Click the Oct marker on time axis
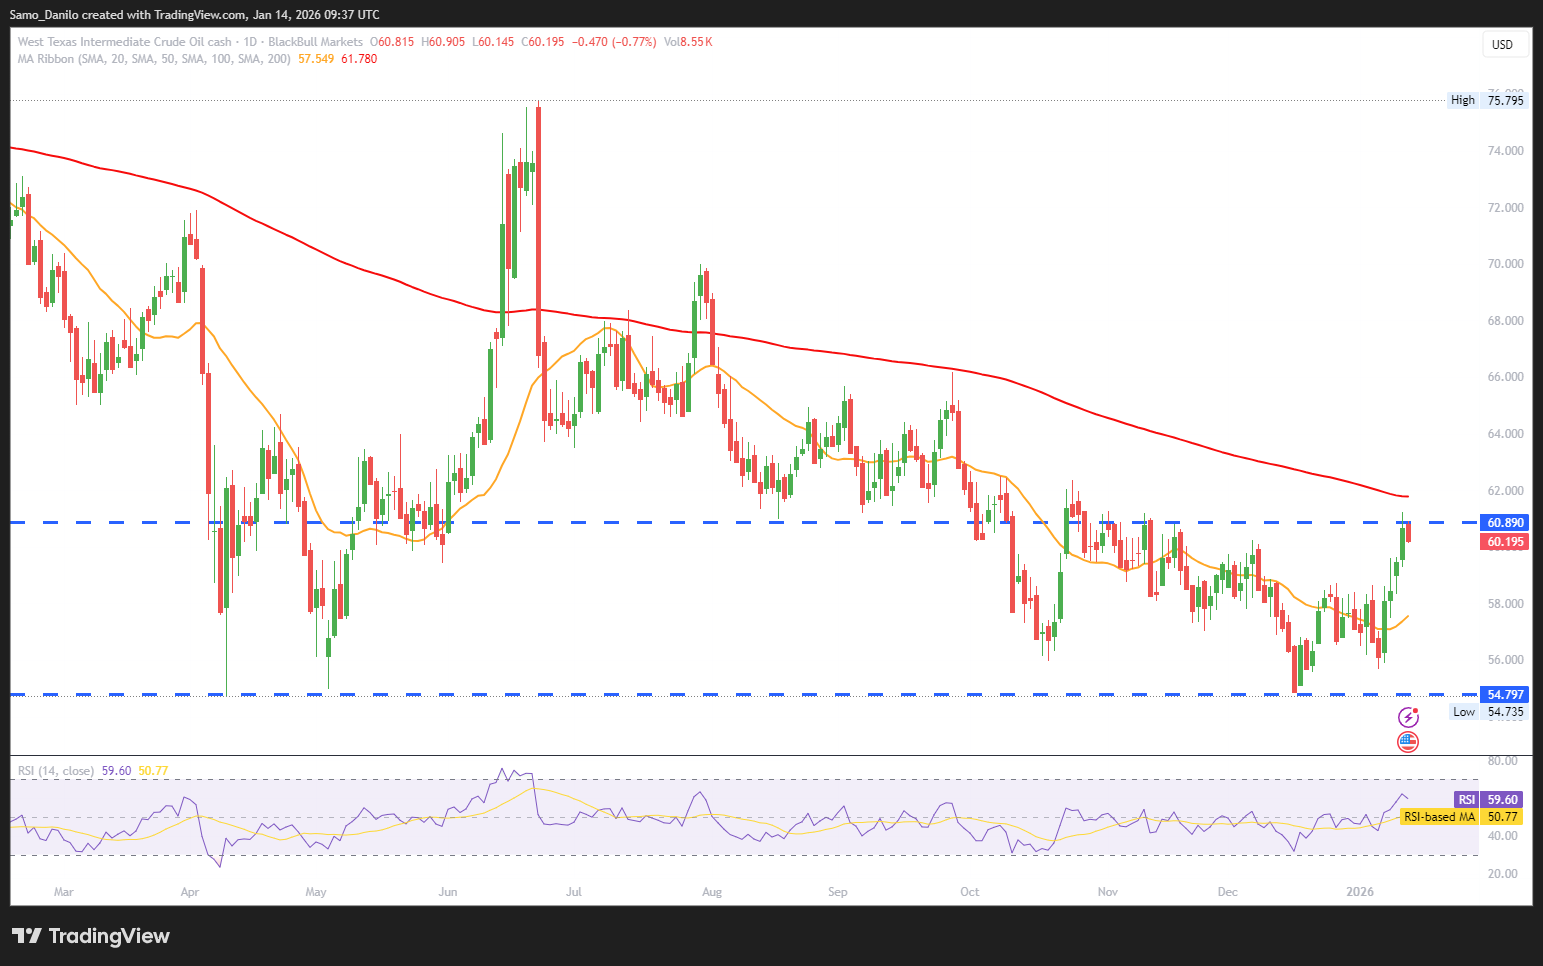The width and height of the screenshot is (1543, 966). point(969,891)
